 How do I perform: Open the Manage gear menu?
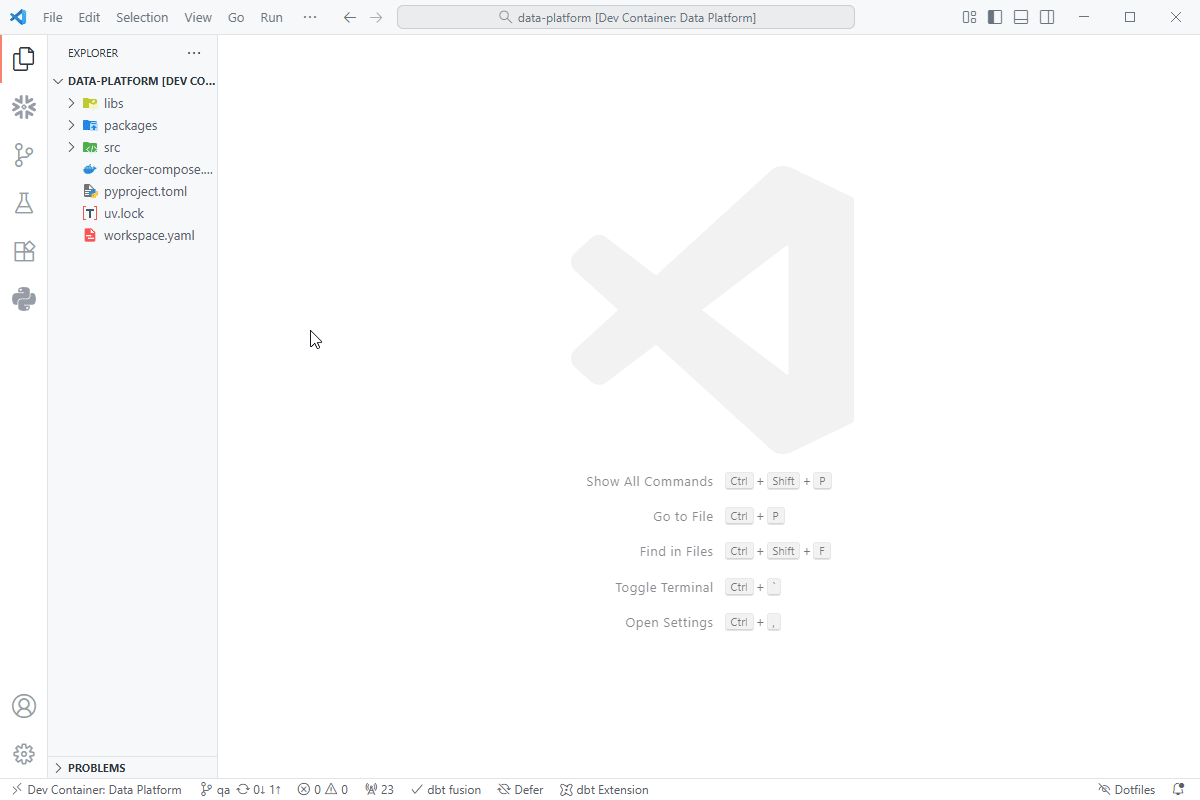[x=24, y=754]
